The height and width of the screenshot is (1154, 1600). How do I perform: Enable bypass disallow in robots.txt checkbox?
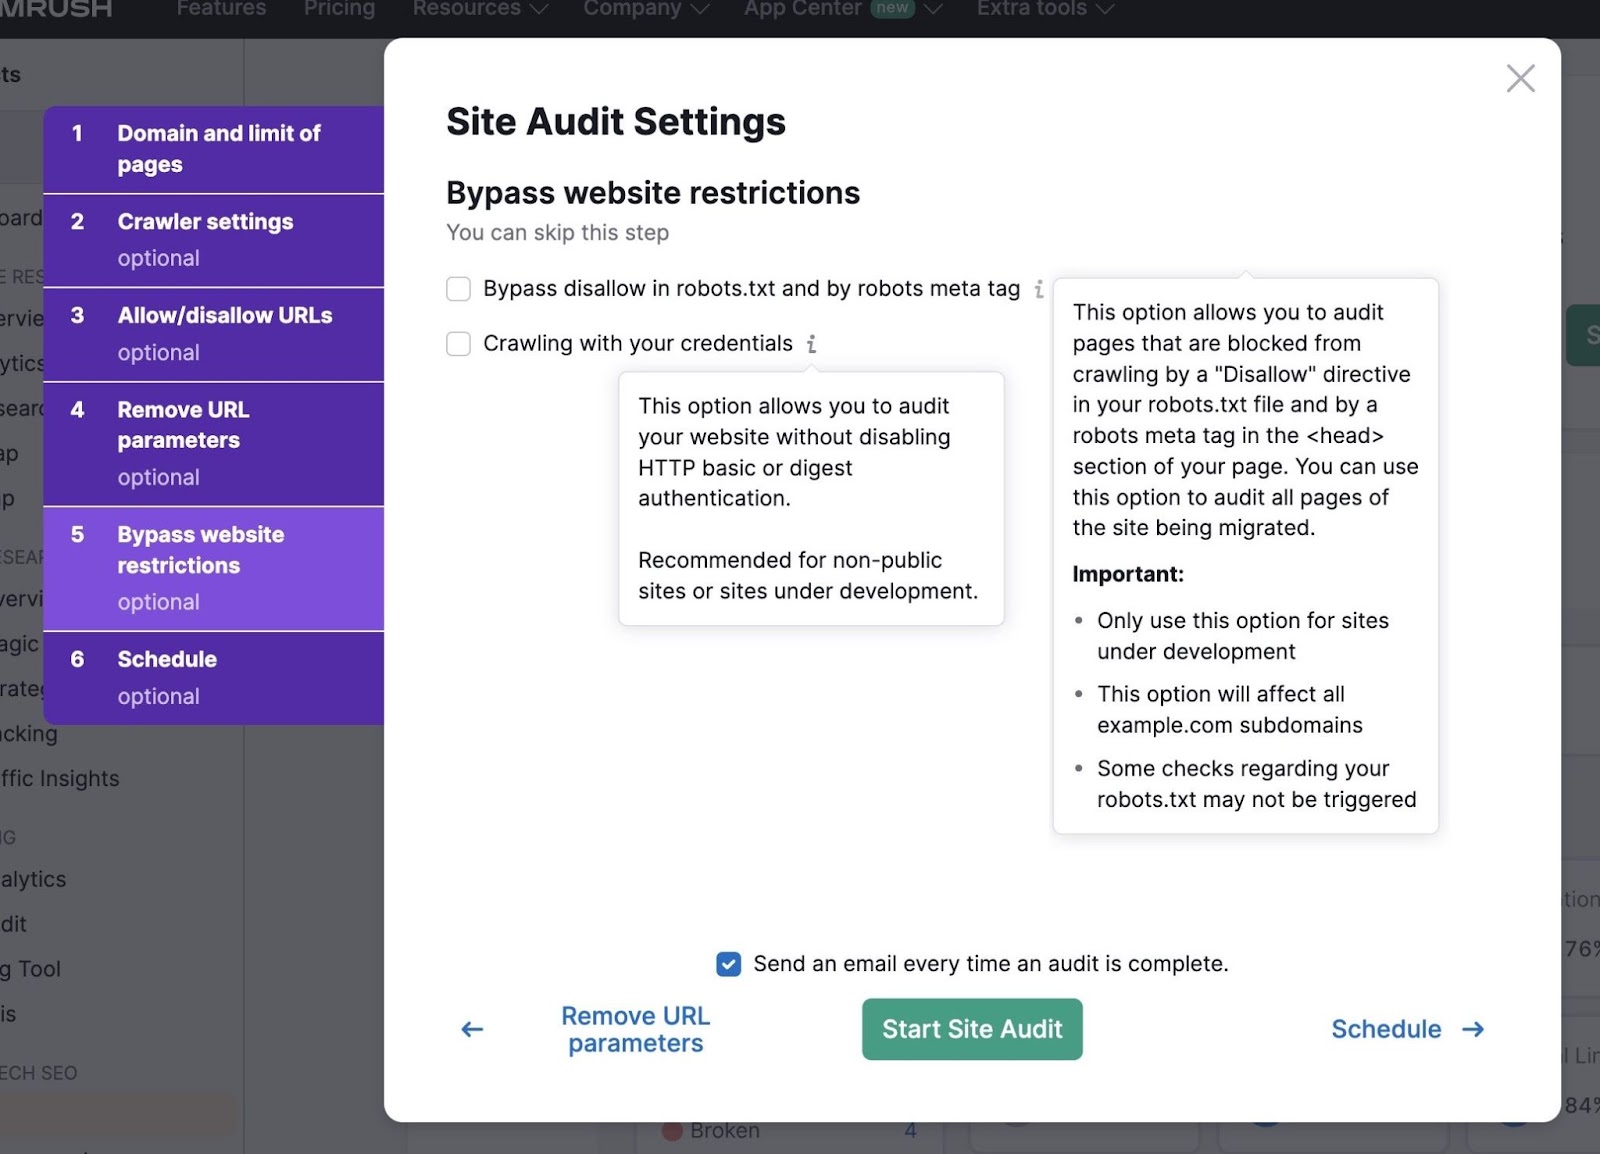[457, 288]
